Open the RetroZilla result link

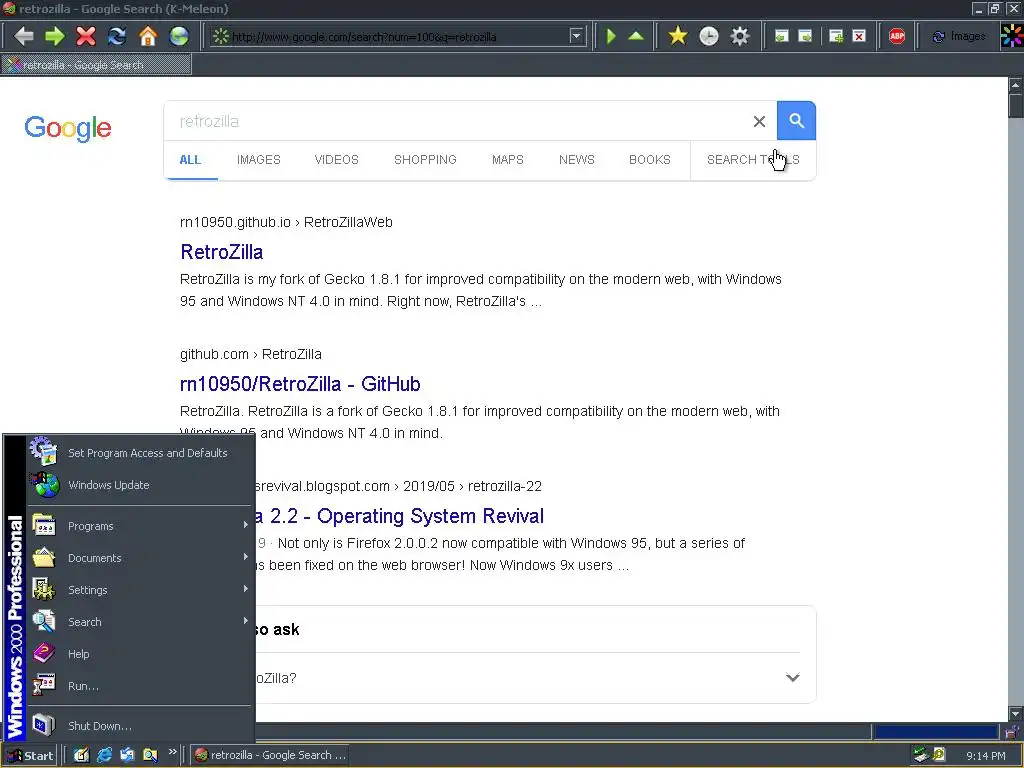coord(221,252)
